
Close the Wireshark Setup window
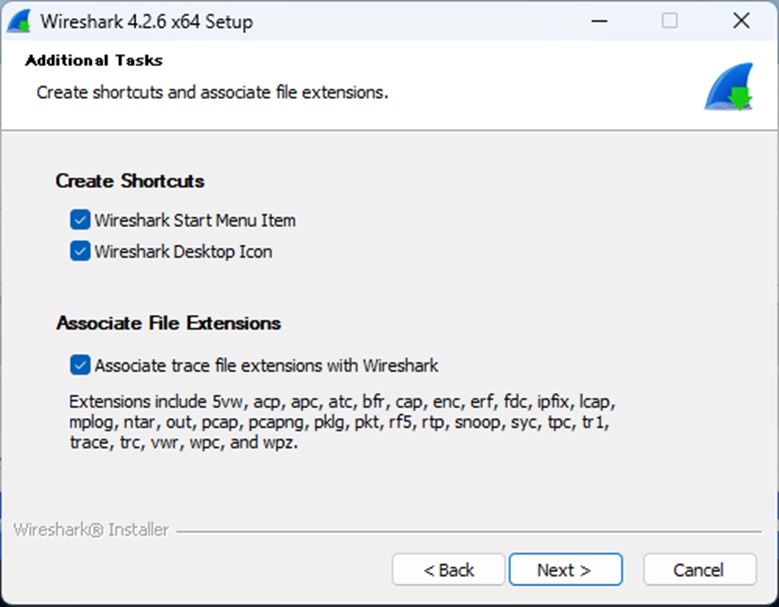[x=741, y=21]
